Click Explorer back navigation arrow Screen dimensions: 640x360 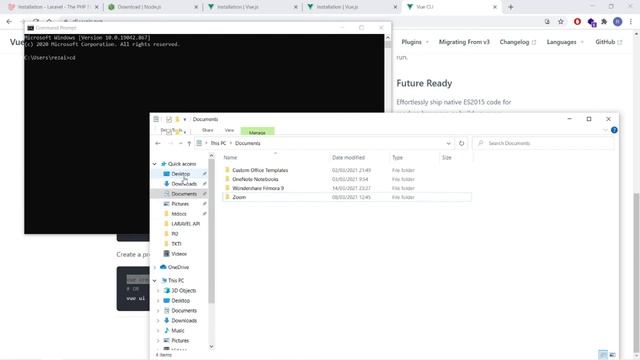(x=158, y=144)
